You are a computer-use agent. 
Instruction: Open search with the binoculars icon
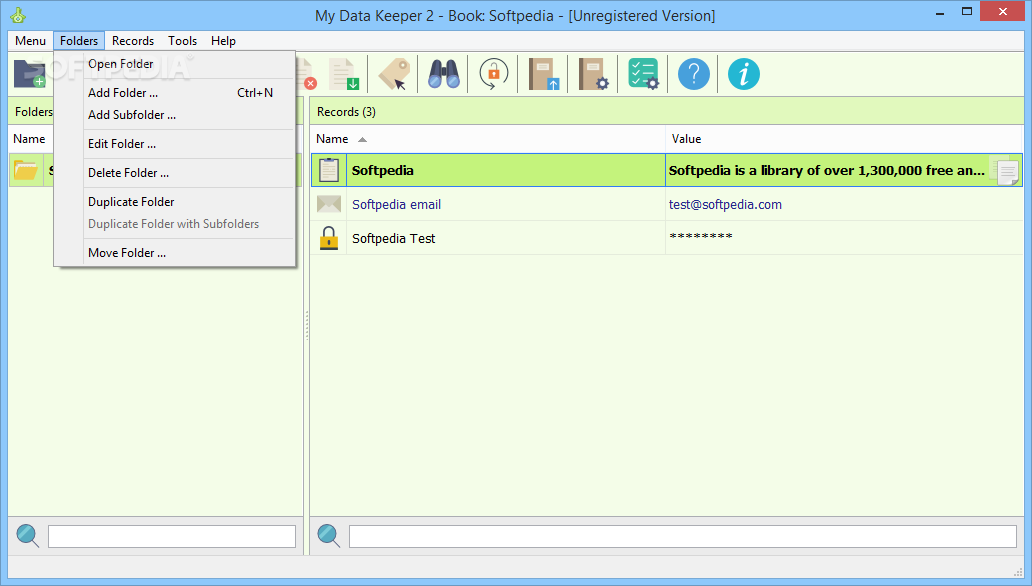444,74
